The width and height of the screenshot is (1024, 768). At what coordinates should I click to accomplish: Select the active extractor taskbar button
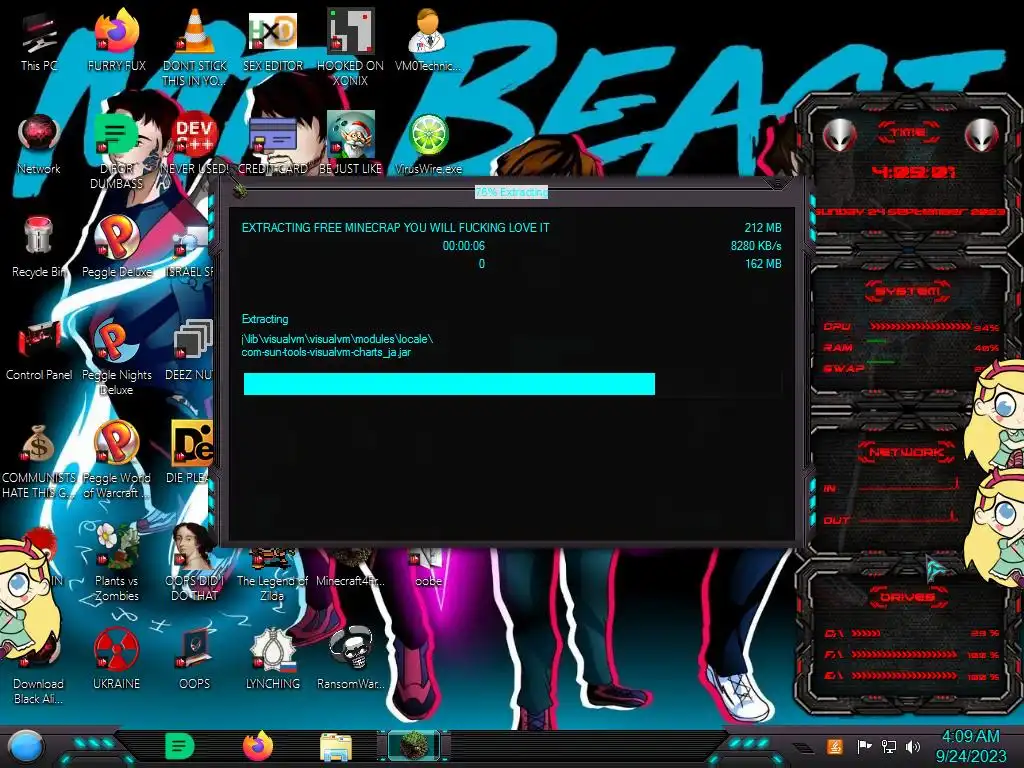tap(413, 745)
